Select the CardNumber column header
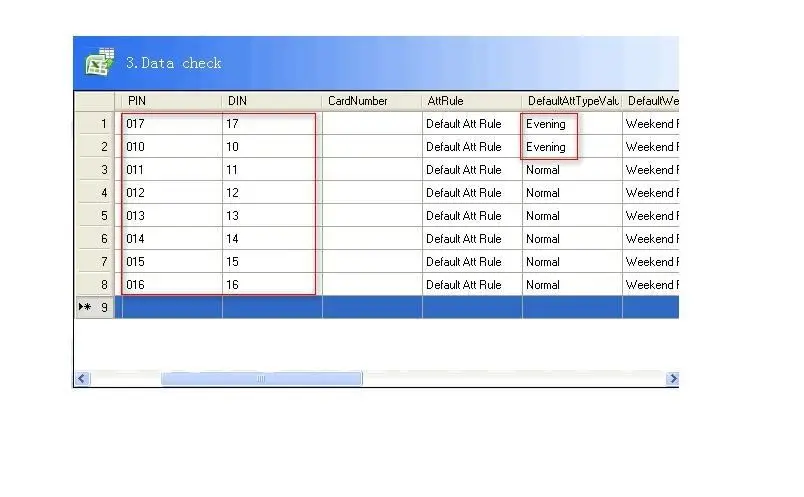Image resolution: width=804 pixels, height=497 pixels. tap(371, 101)
